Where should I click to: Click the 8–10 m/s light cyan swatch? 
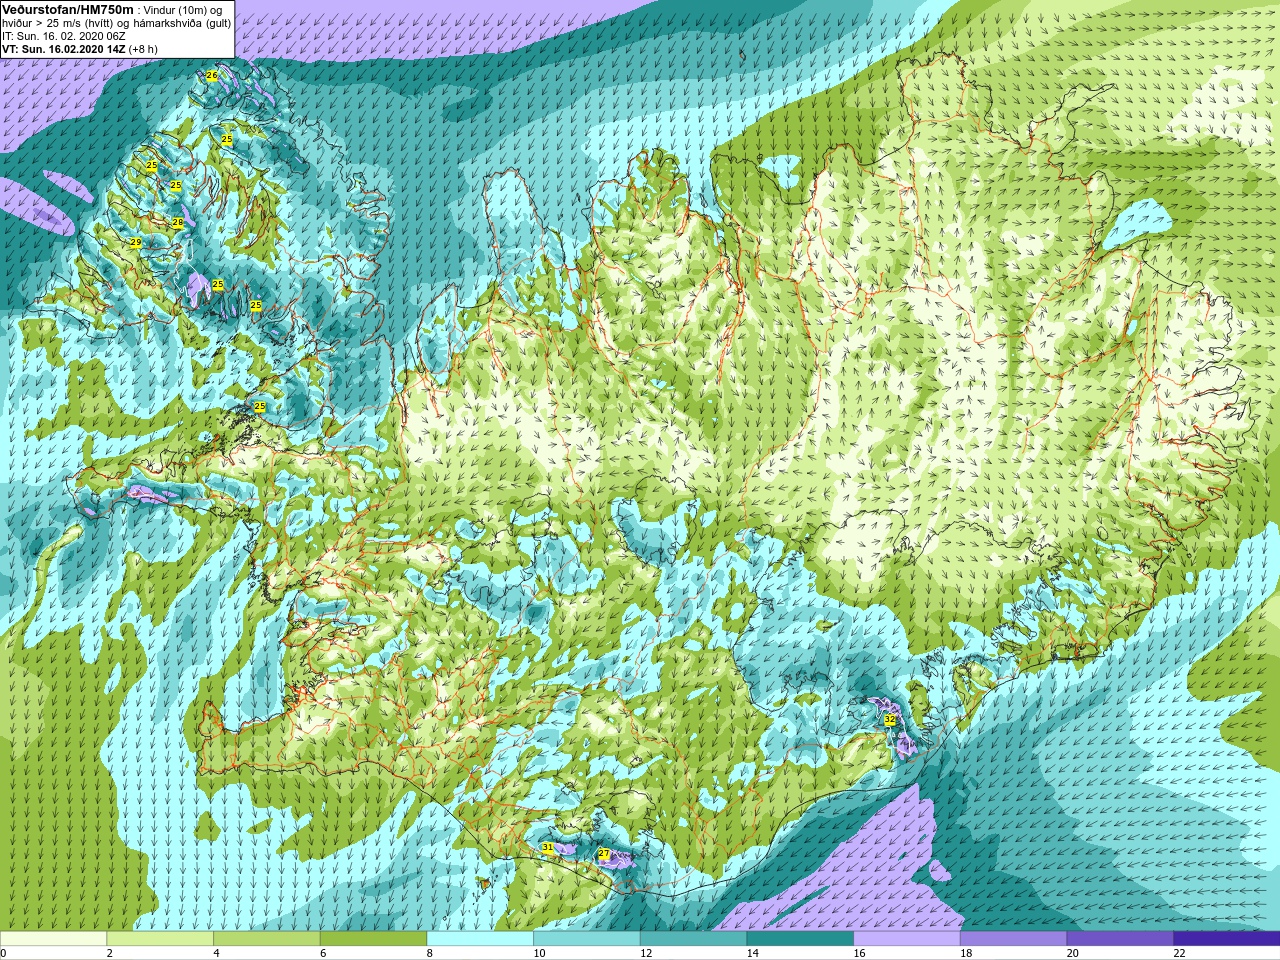tap(480, 939)
